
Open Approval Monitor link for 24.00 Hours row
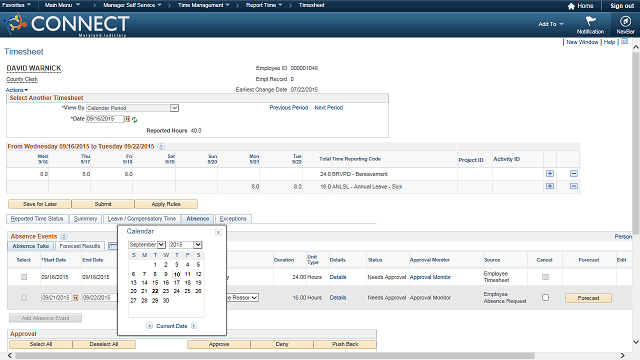[430, 277]
